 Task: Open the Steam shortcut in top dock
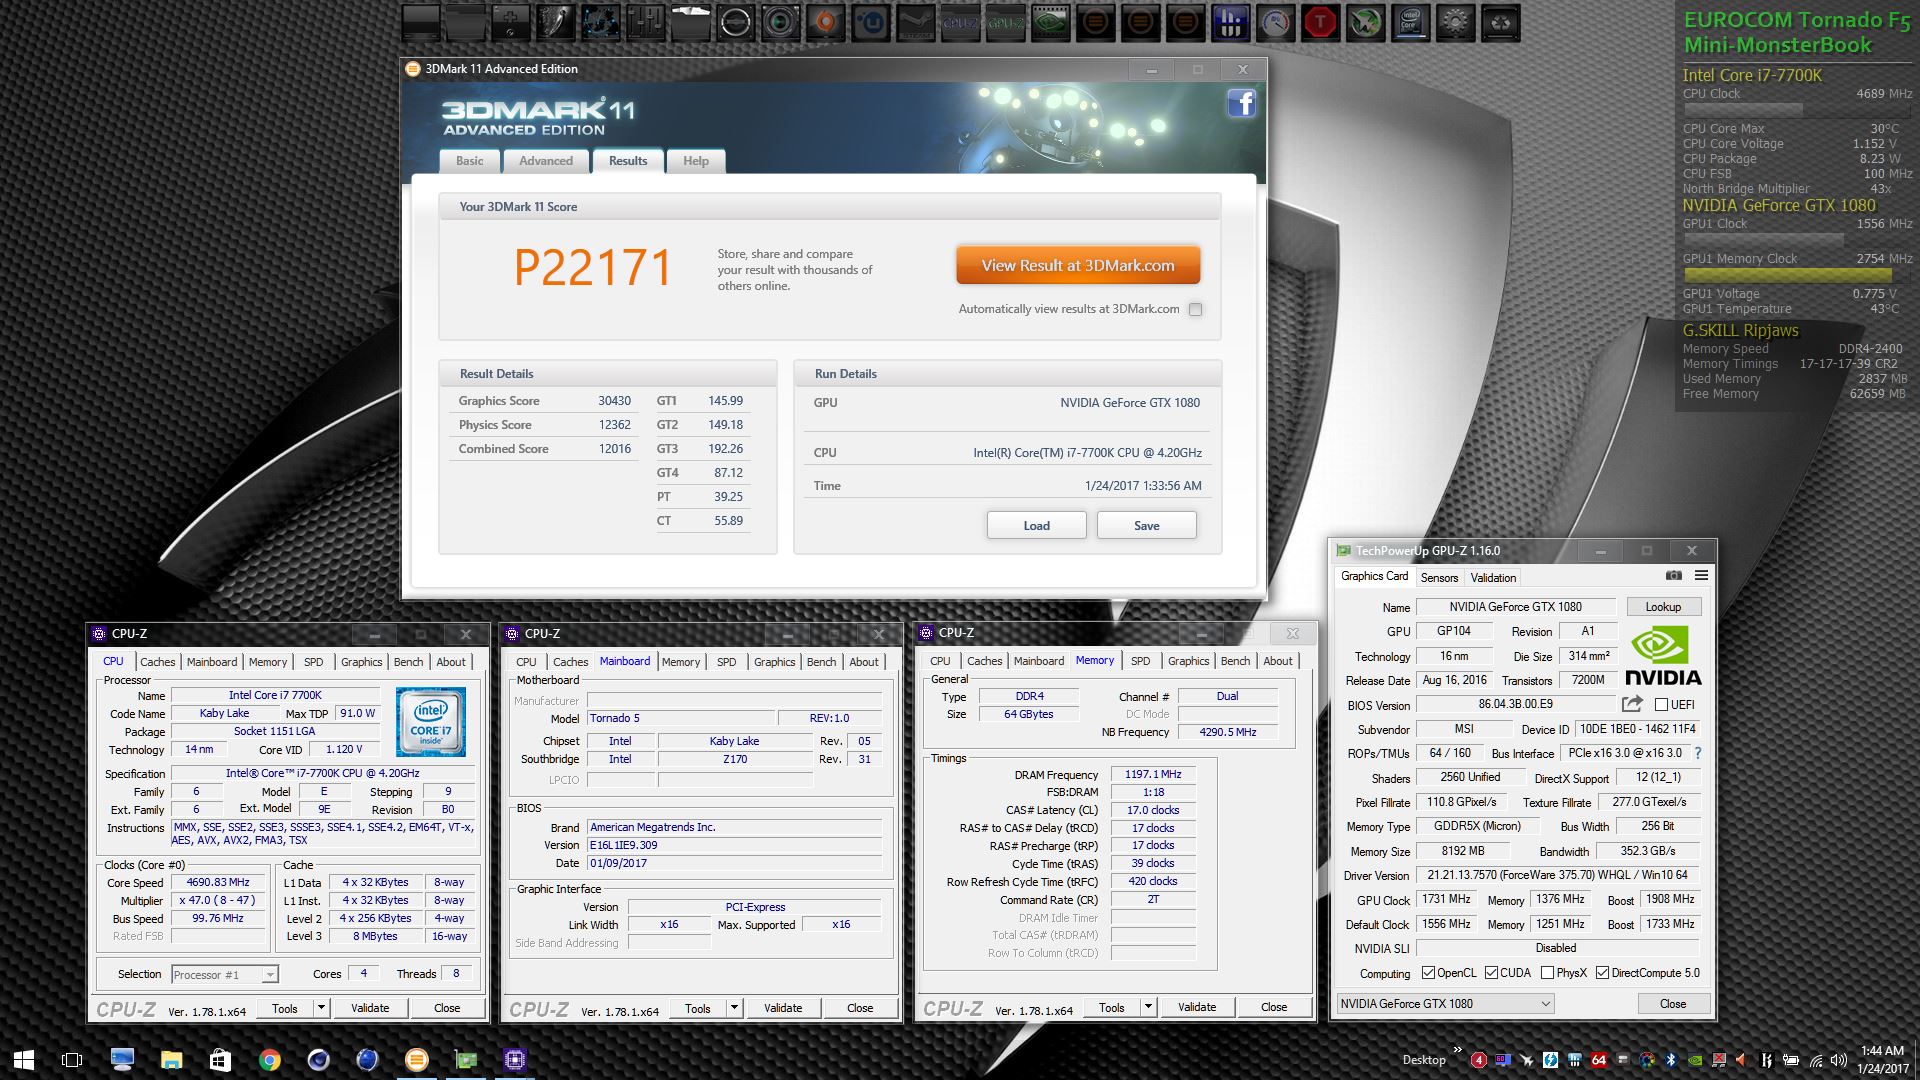(916, 23)
